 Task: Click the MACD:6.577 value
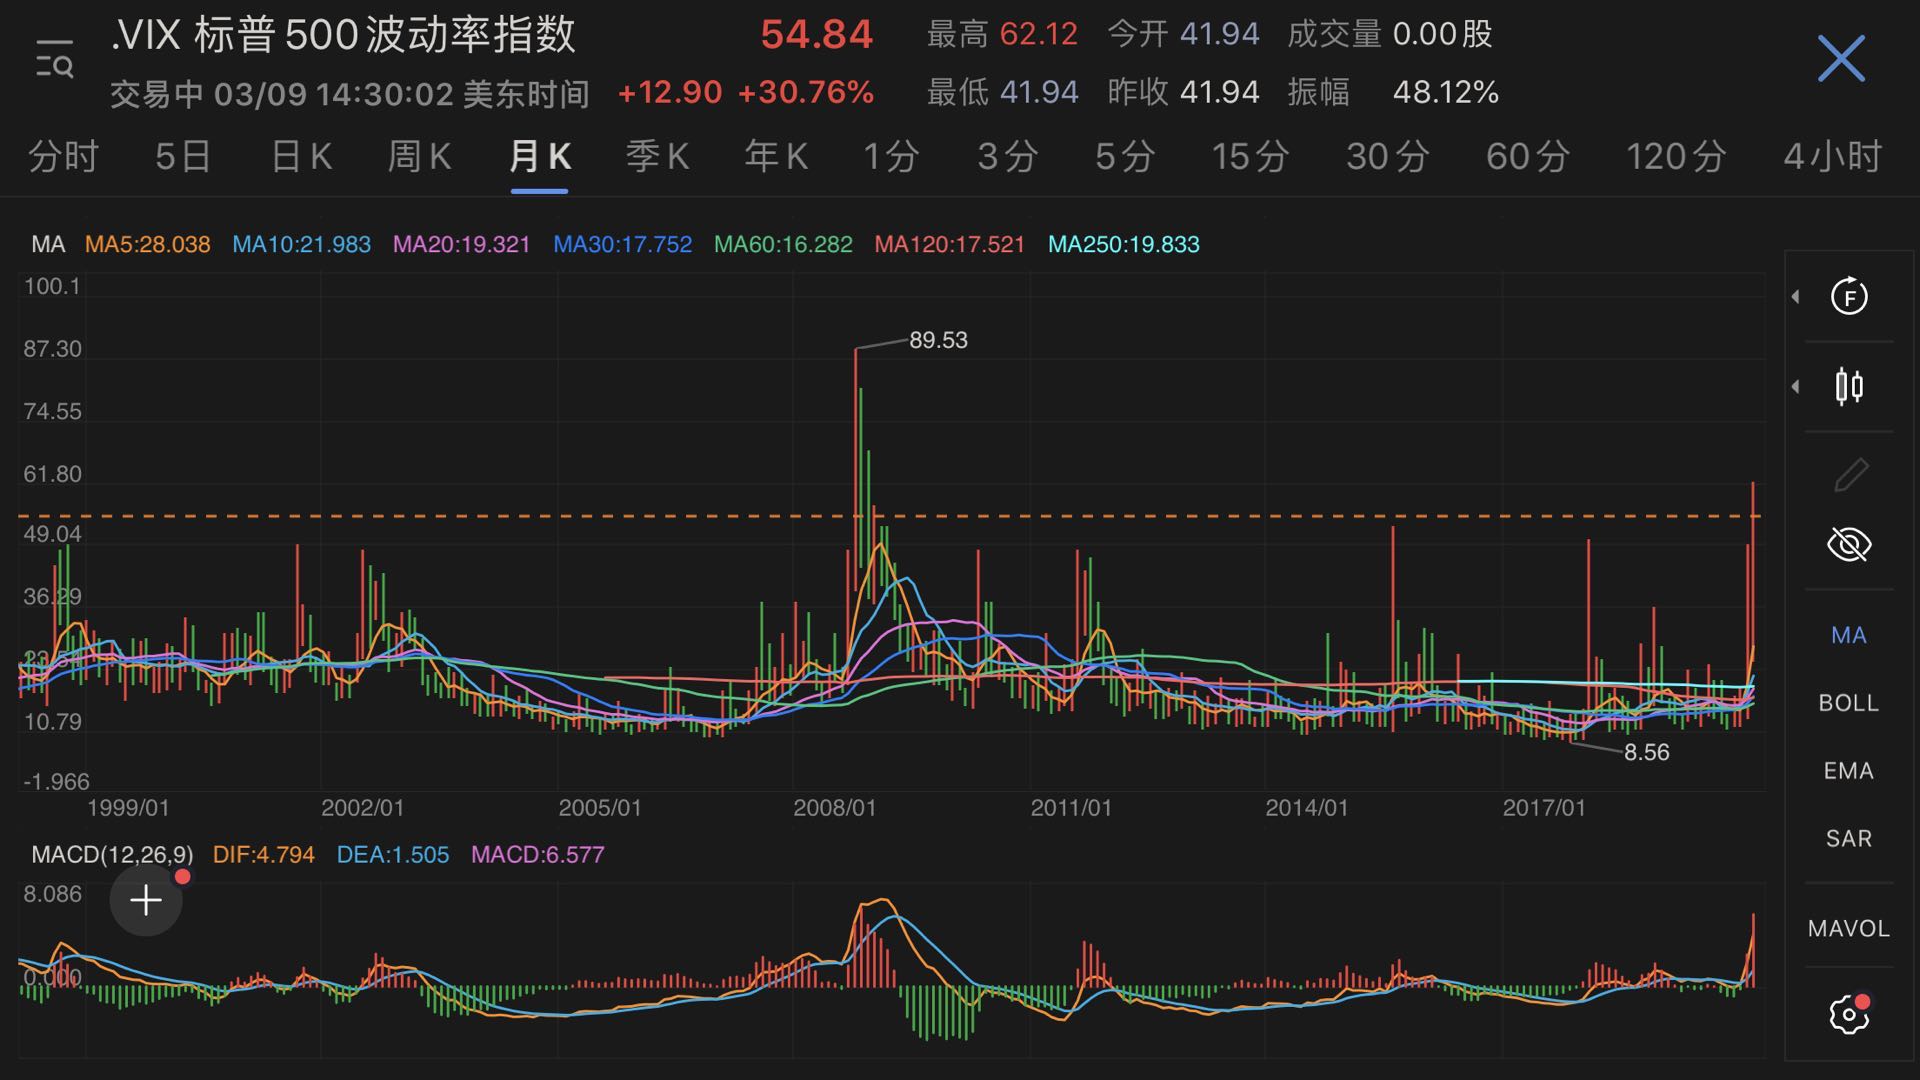(537, 855)
